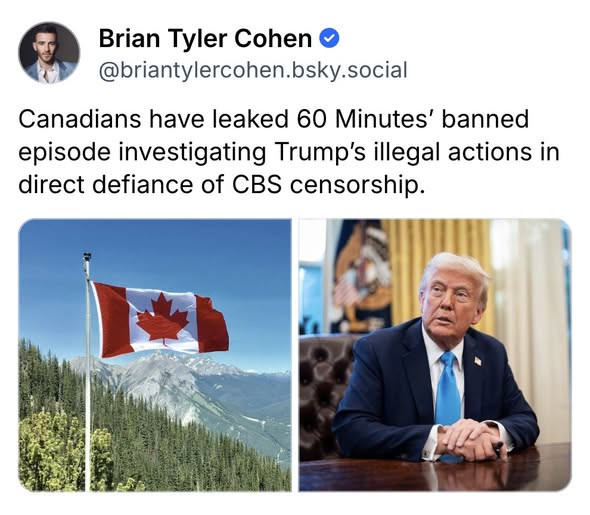Image resolution: width=590 pixels, height=515 pixels.
Task: Click the clasped hands on the desk
Action: point(470,439)
